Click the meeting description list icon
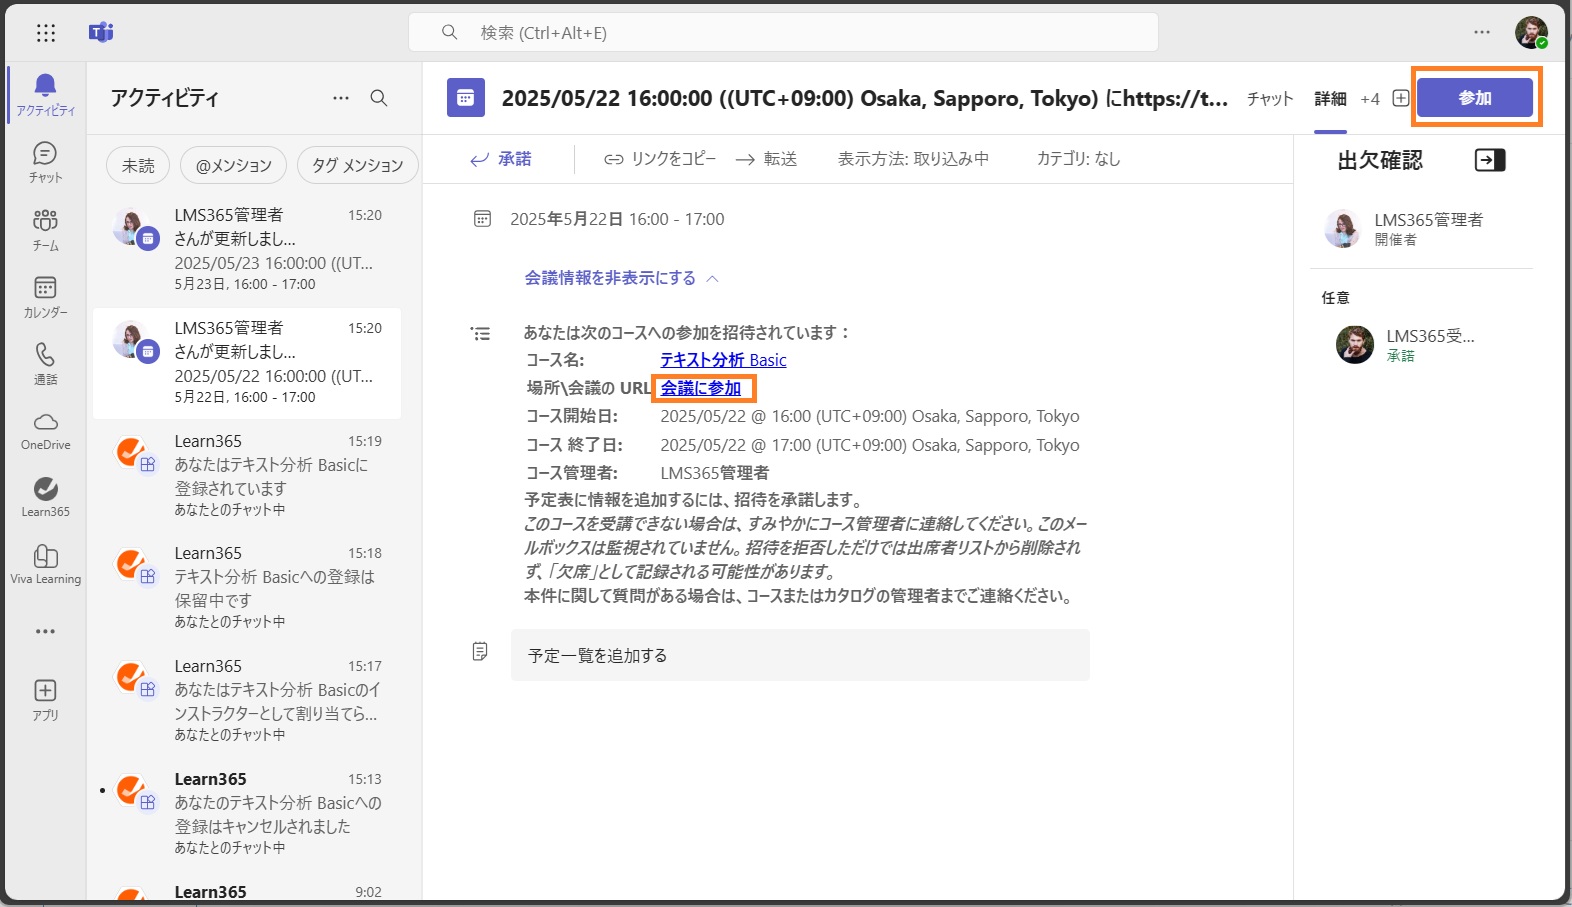 [x=481, y=334]
